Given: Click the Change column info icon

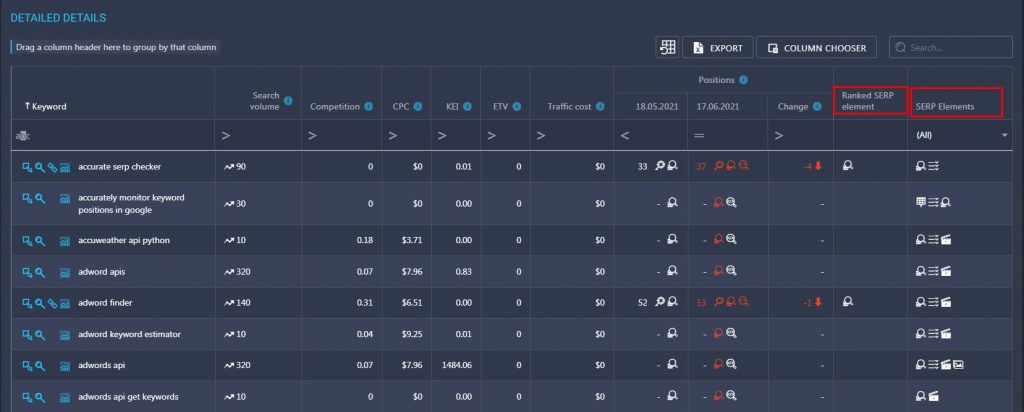Looking at the screenshot, I should coord(816,106).
